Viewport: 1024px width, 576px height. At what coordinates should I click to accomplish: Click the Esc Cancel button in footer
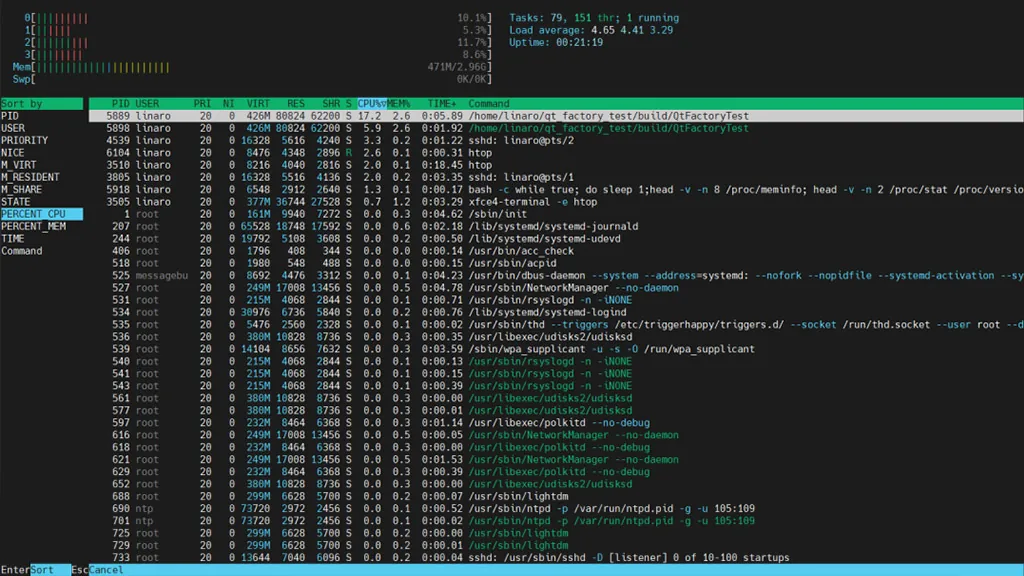click(97, 570)
